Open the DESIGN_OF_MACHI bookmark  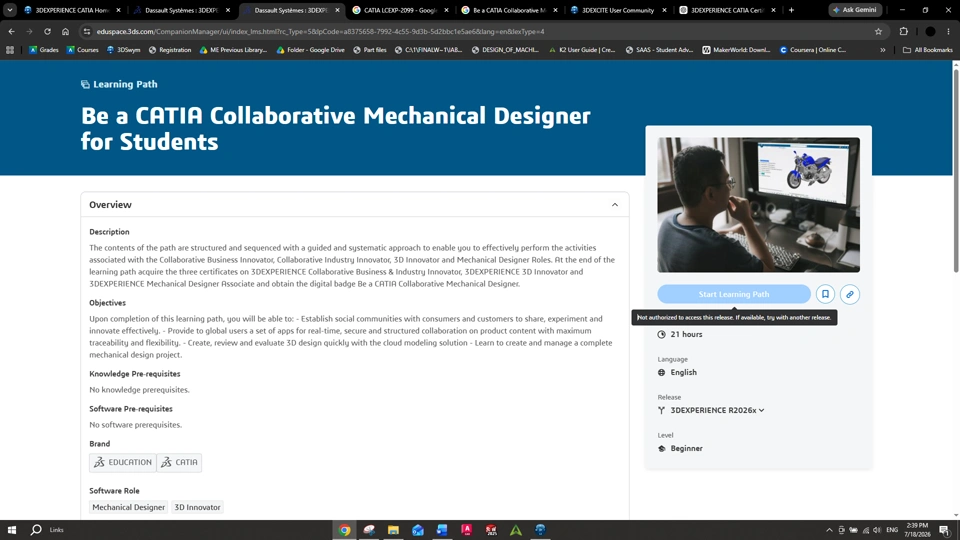click(505, 50)
